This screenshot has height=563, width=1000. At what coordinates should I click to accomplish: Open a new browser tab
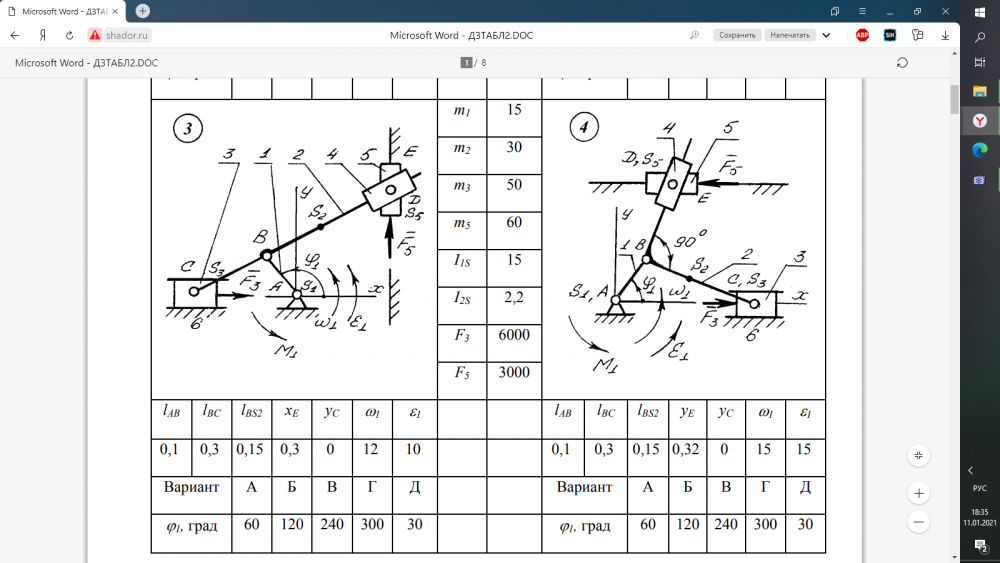[x=143, y=11]
